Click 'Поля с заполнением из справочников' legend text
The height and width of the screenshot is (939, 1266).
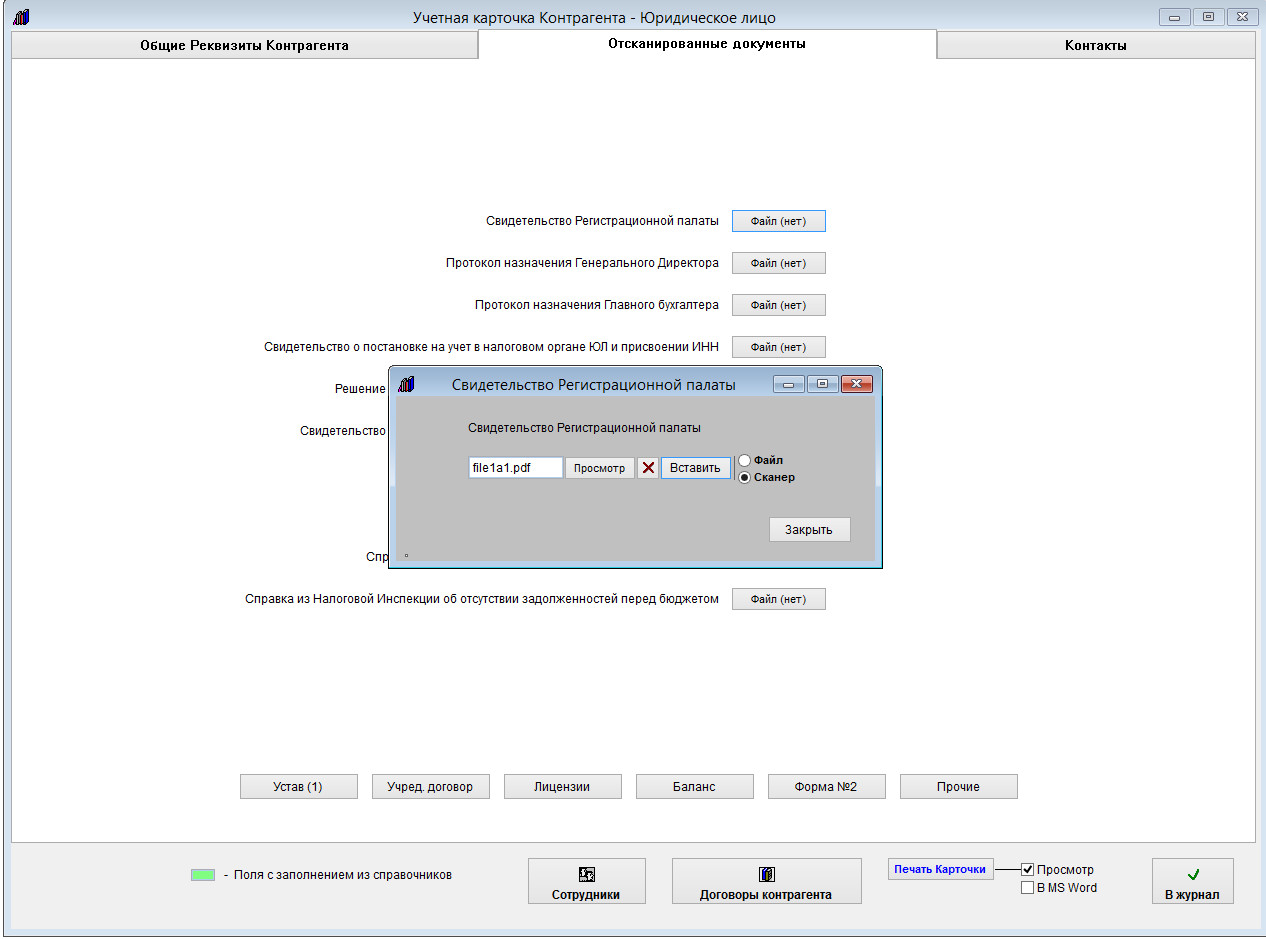pyautogui.click(x=343, y=875)
